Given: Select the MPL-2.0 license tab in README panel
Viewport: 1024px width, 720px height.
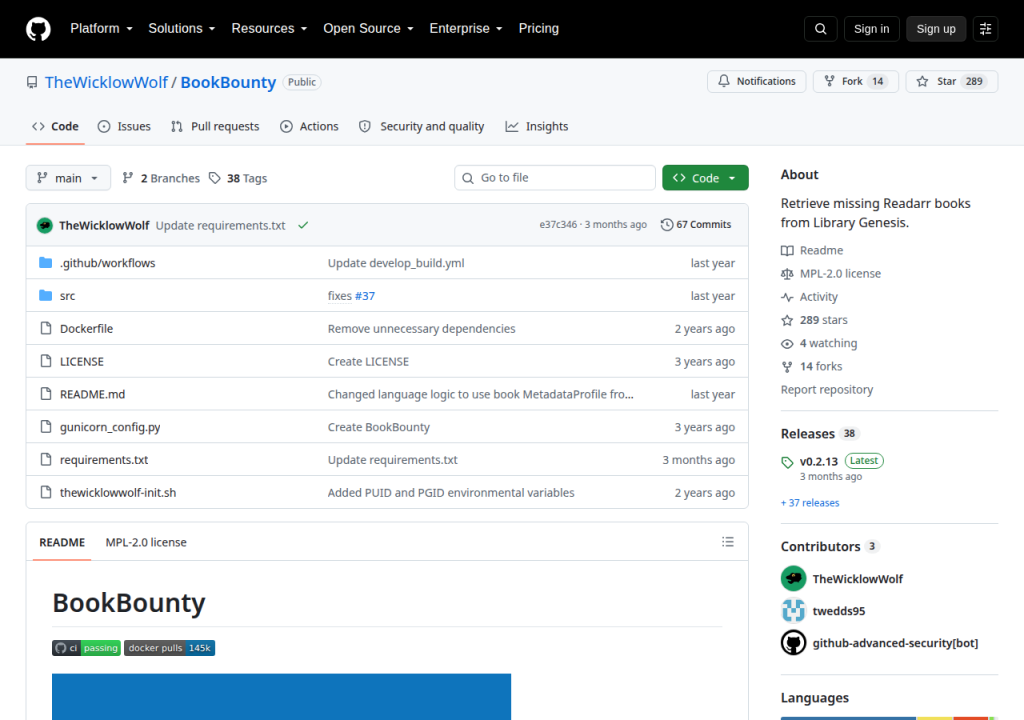Looking at the screenshot, I should click(x=146, y=542).
